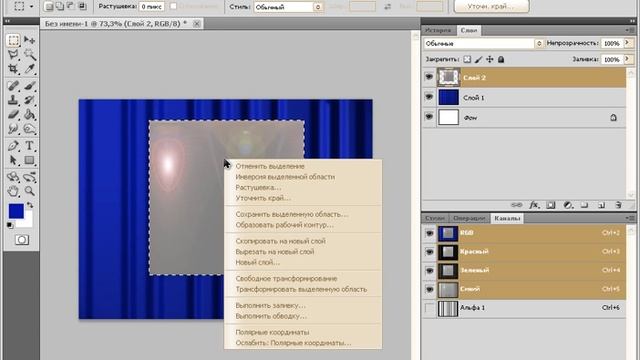Toggle lock position icon

(x=490, y=60)
